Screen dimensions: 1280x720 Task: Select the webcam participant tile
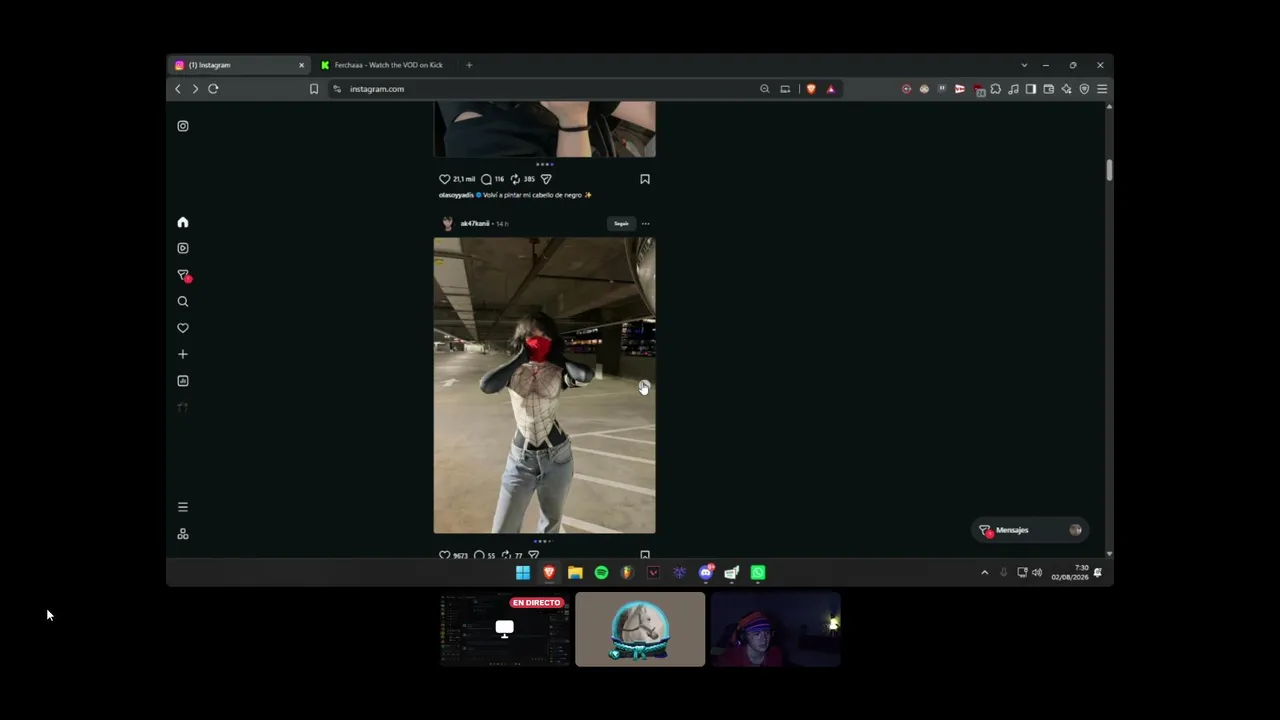(x=775, y=629)
